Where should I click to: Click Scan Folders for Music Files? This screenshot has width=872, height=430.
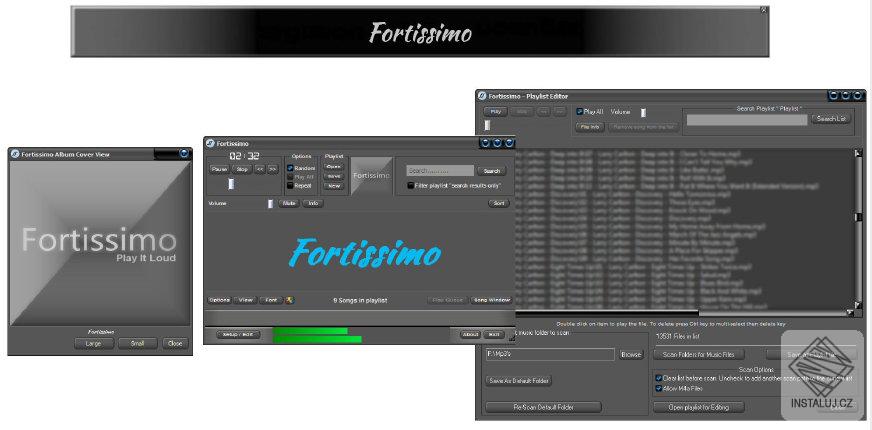tap(698, 354)
